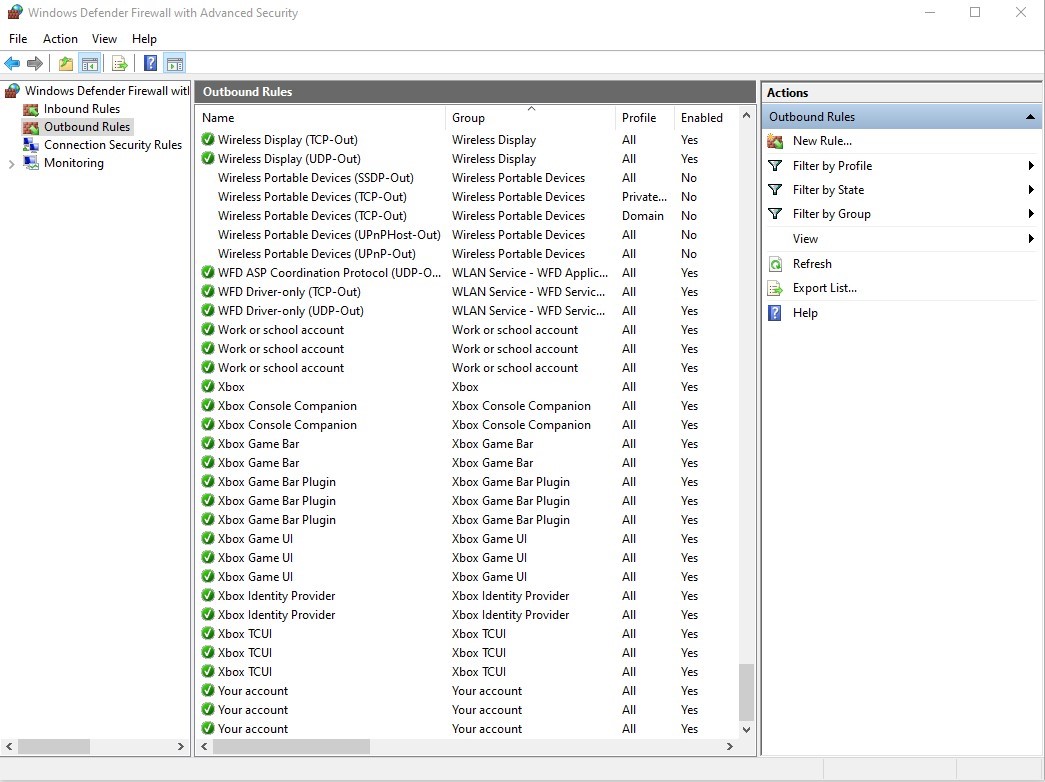Open the Help menu in the menu bar
The height and width of the screenshot is (782, 1045).
point(144,39)
